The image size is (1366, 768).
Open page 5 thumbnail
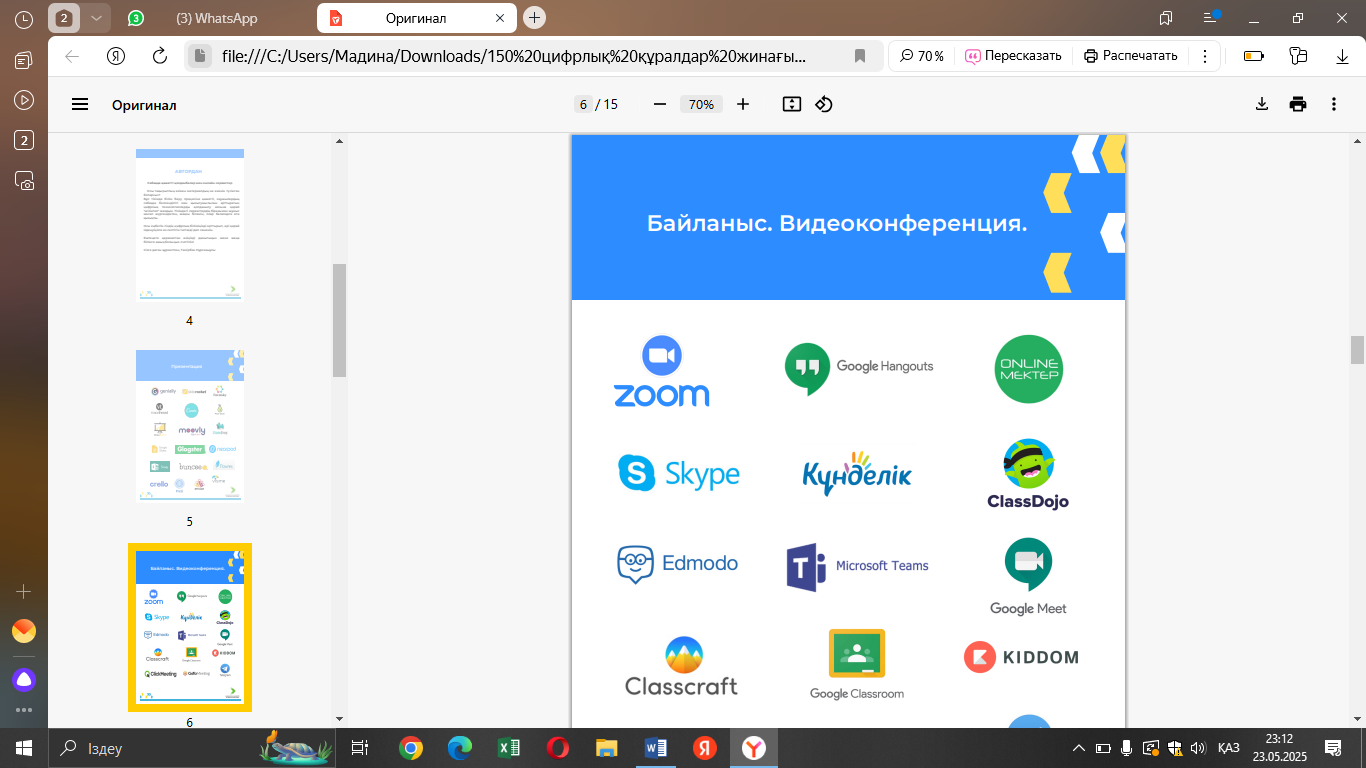[x=190, y=426]
